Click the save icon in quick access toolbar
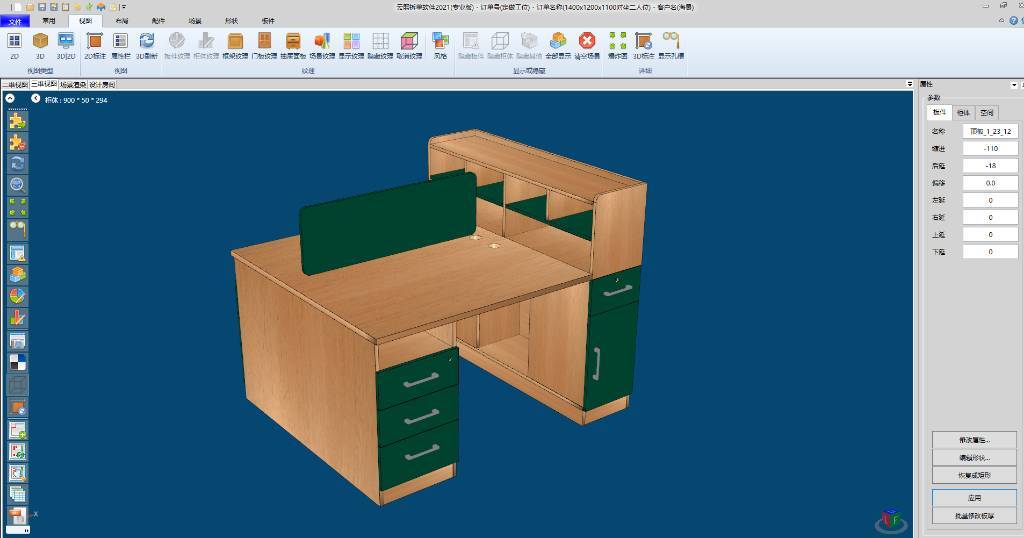 [x=42, y=7]
